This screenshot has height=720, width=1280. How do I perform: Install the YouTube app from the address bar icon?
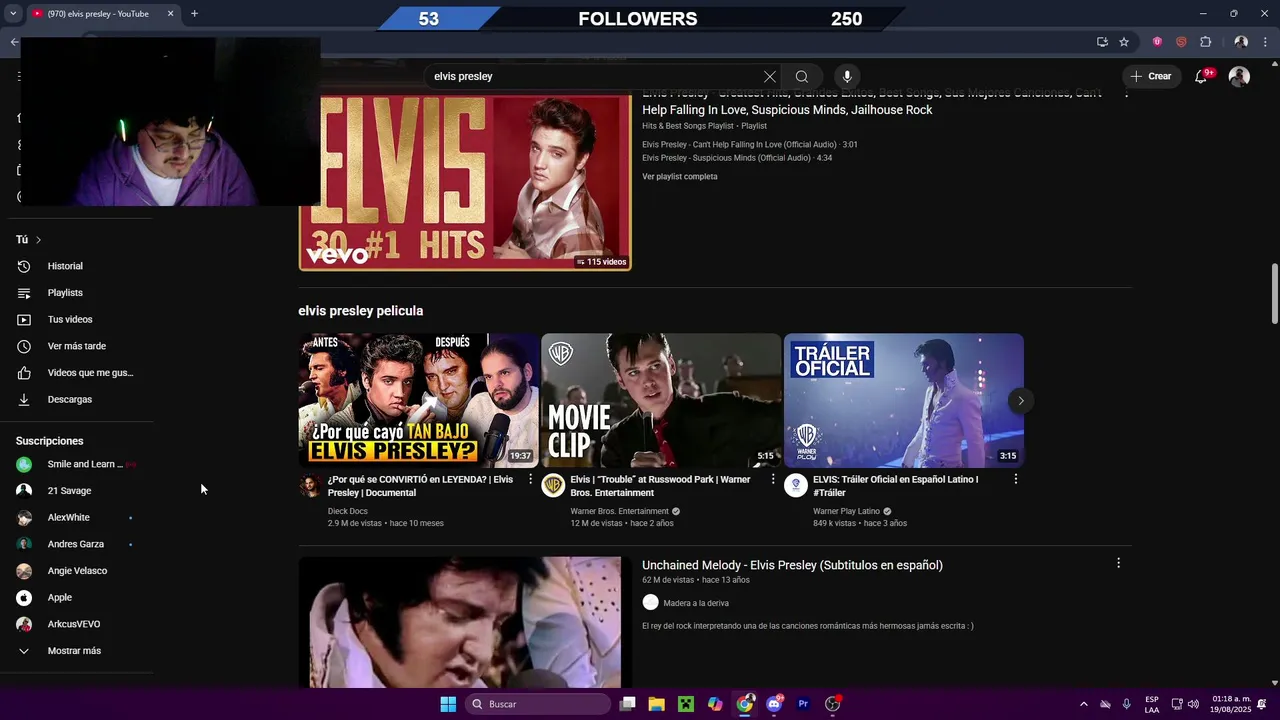click(x=1102, y=42)
